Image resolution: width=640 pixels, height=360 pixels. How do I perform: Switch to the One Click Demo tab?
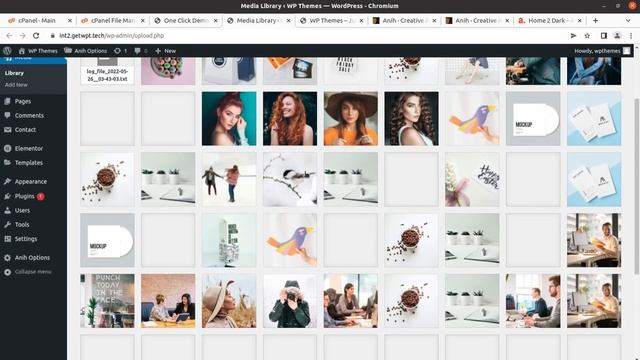coord(186,20)
